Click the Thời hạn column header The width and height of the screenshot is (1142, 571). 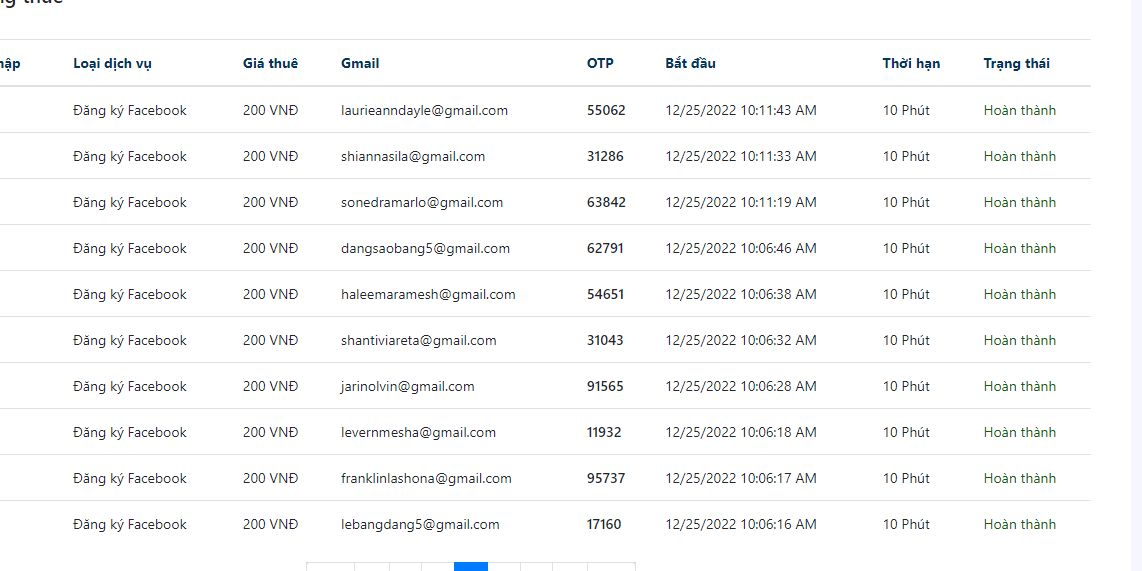point(911,63)
